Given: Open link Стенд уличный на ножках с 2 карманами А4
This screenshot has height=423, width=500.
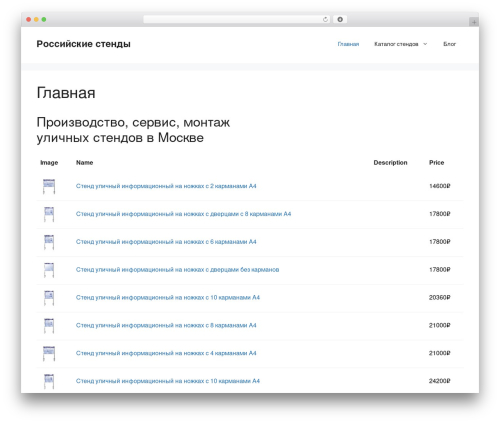Looking at the screenshot, I should pyautogui.click(x=166, y=186).
